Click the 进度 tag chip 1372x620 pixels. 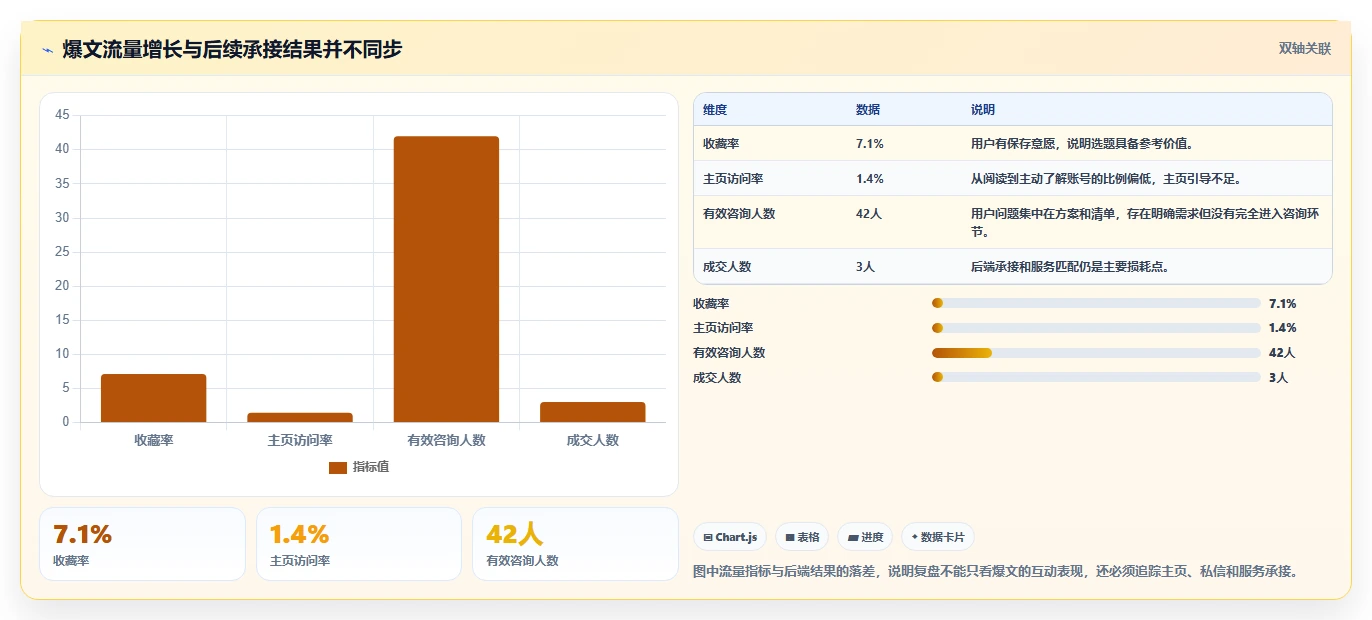click(865, 537)
